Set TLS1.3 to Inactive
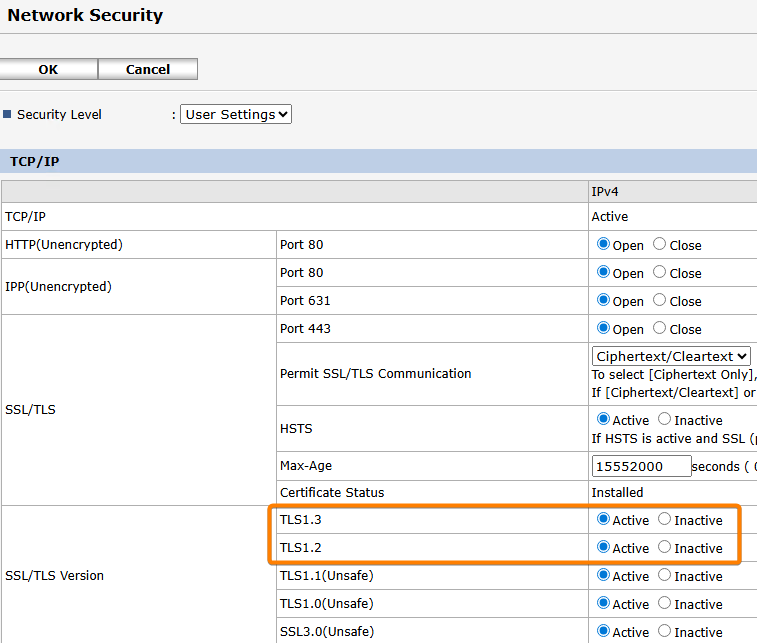 point(665,519)
